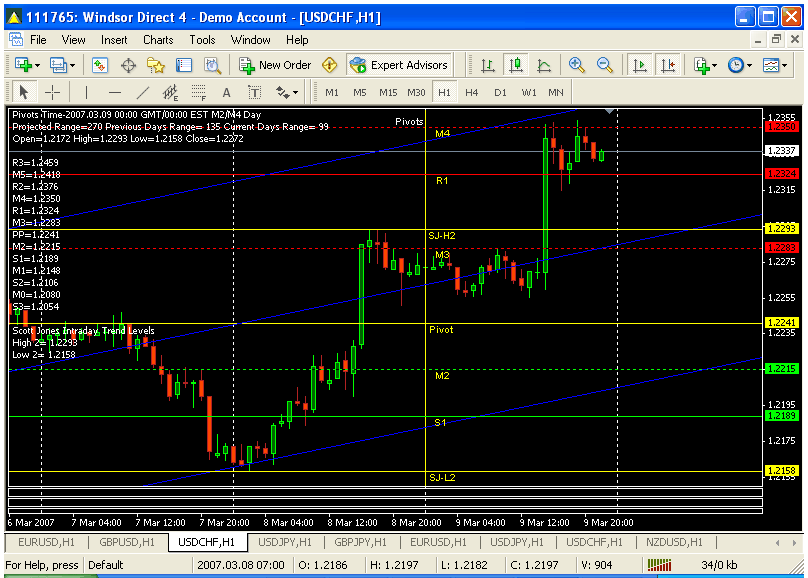Expand the Periodicity clock dropdown
This screenshot has width=808, height=578.
pos(740,65)
